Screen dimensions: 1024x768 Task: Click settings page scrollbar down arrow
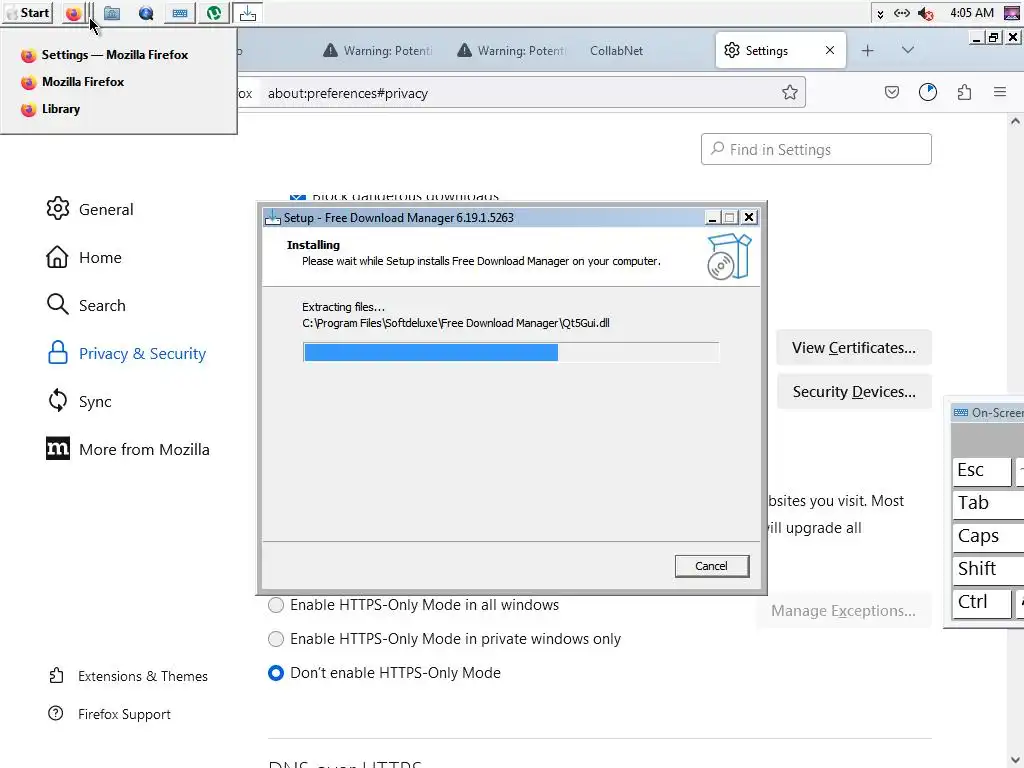tap(1015, 760)
